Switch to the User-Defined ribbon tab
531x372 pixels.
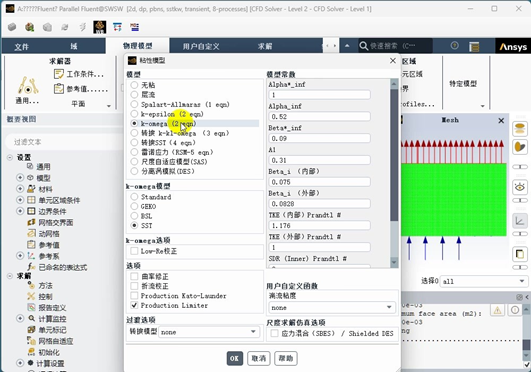click(x=201, y=46)
